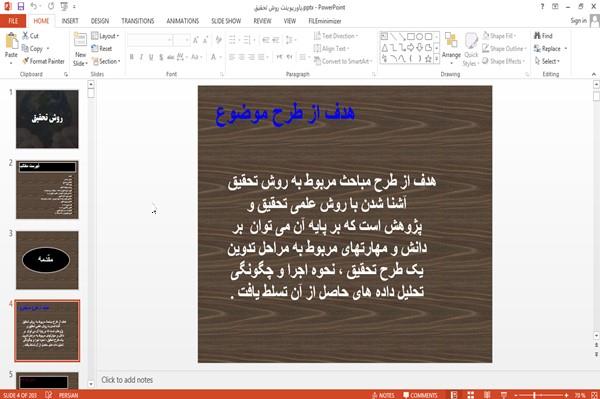
Task: Open the FILEminimizer tab
Action: [324, 21]
